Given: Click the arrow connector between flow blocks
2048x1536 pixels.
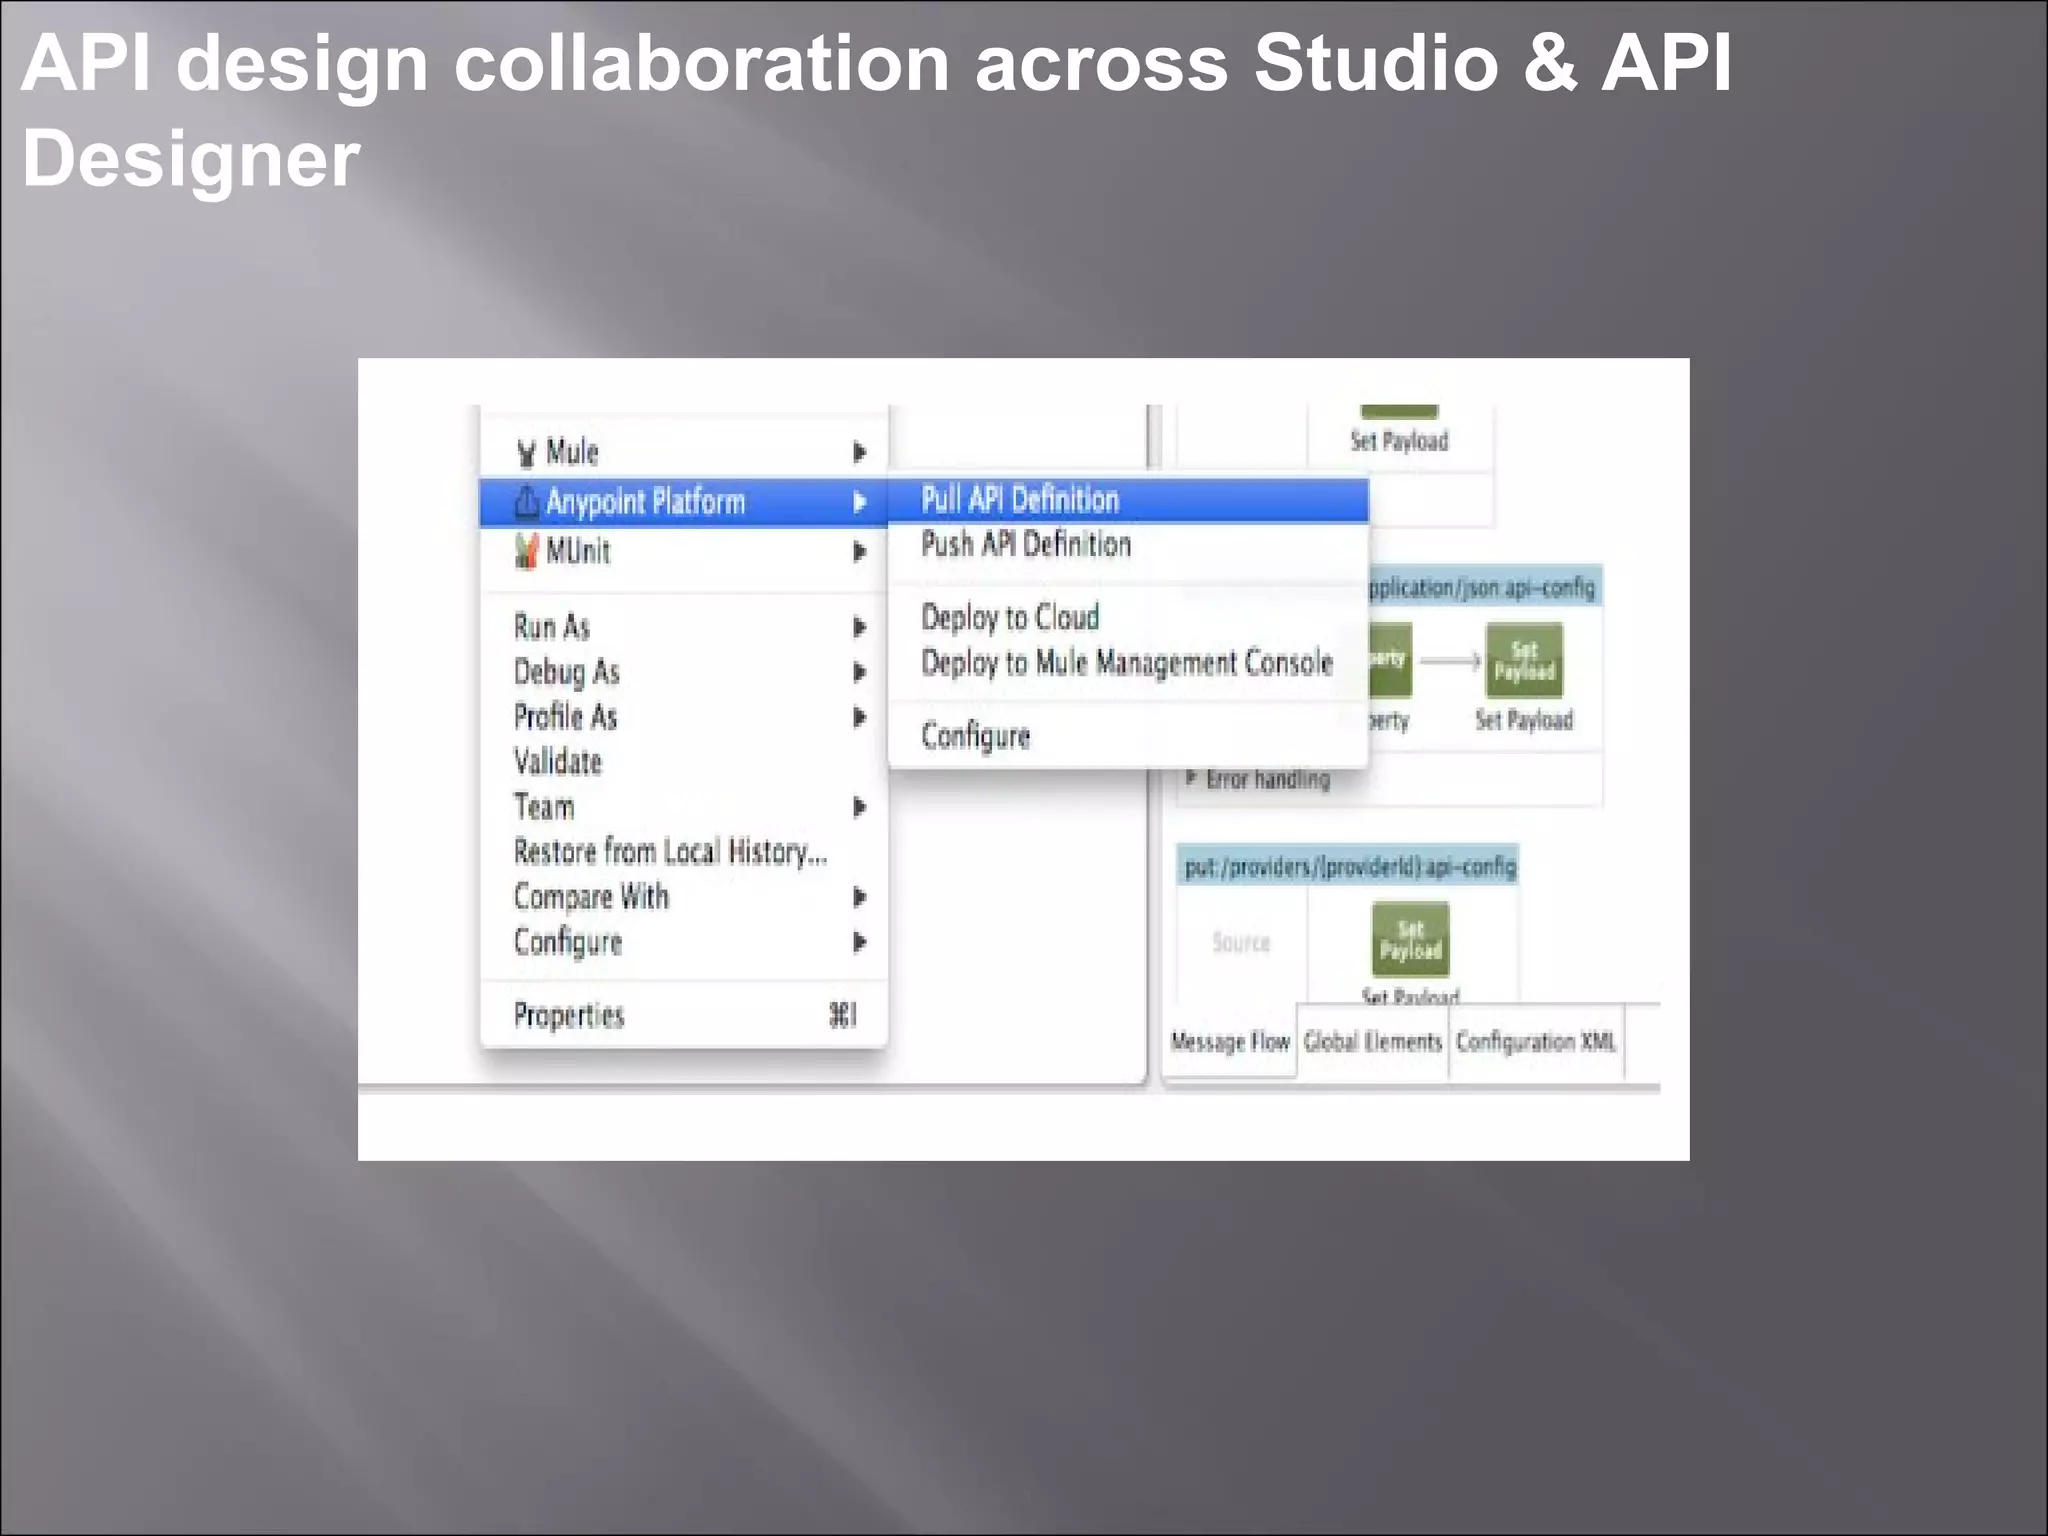Looking at the screenshot, I should point(1450,661).
